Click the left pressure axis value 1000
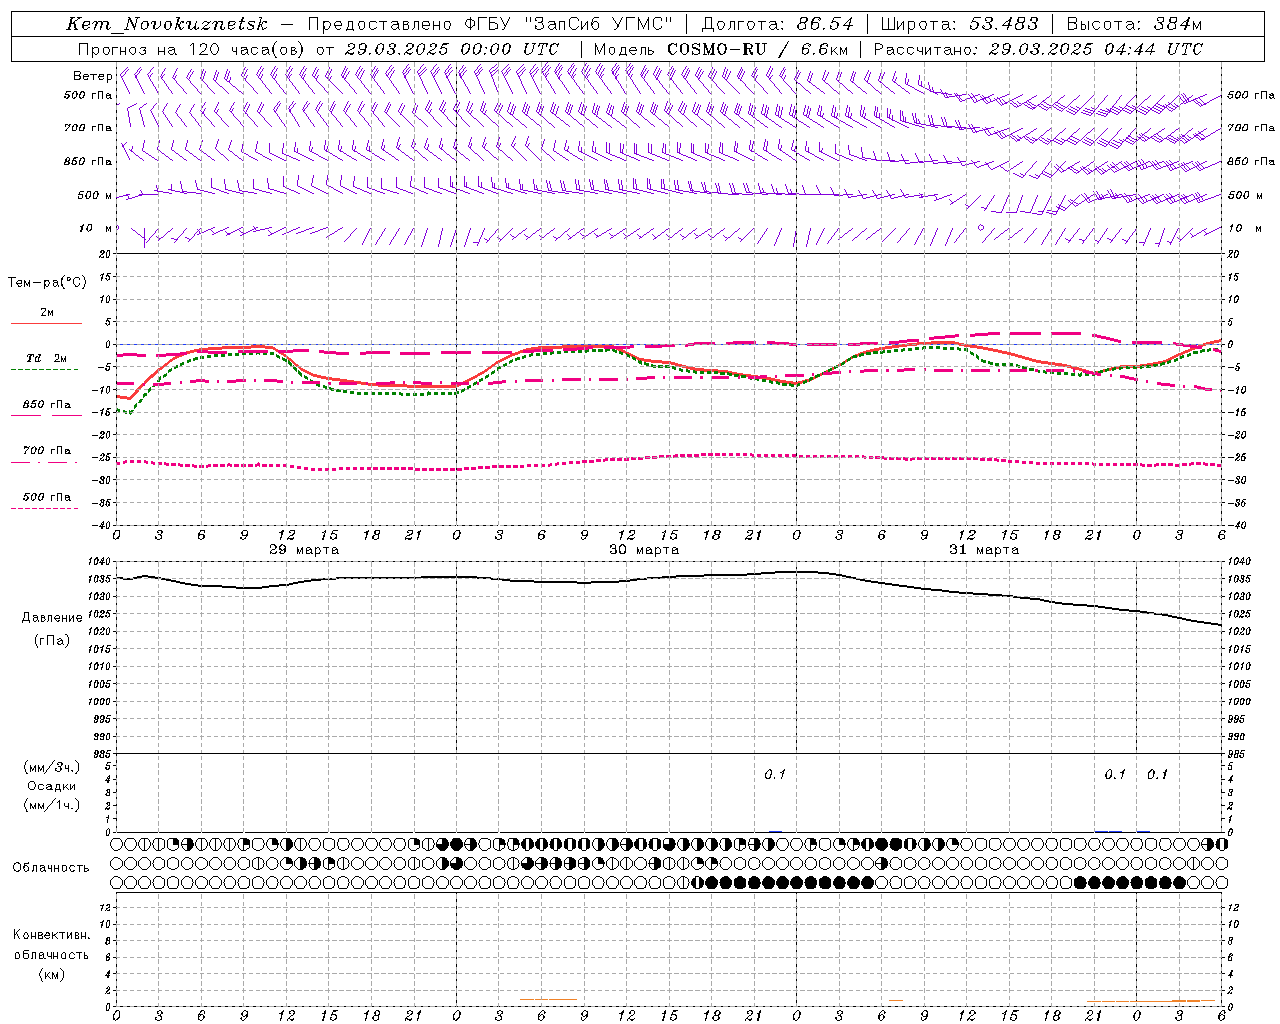 100,702
